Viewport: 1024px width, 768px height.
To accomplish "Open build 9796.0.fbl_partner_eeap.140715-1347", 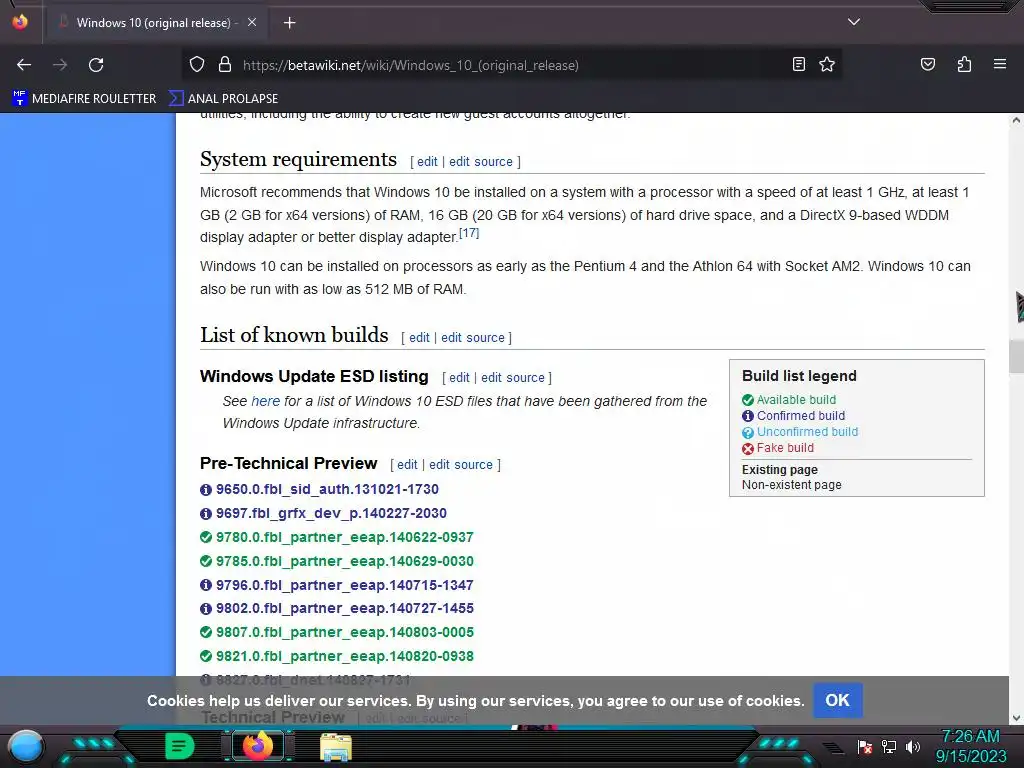I will pos(345,585).
